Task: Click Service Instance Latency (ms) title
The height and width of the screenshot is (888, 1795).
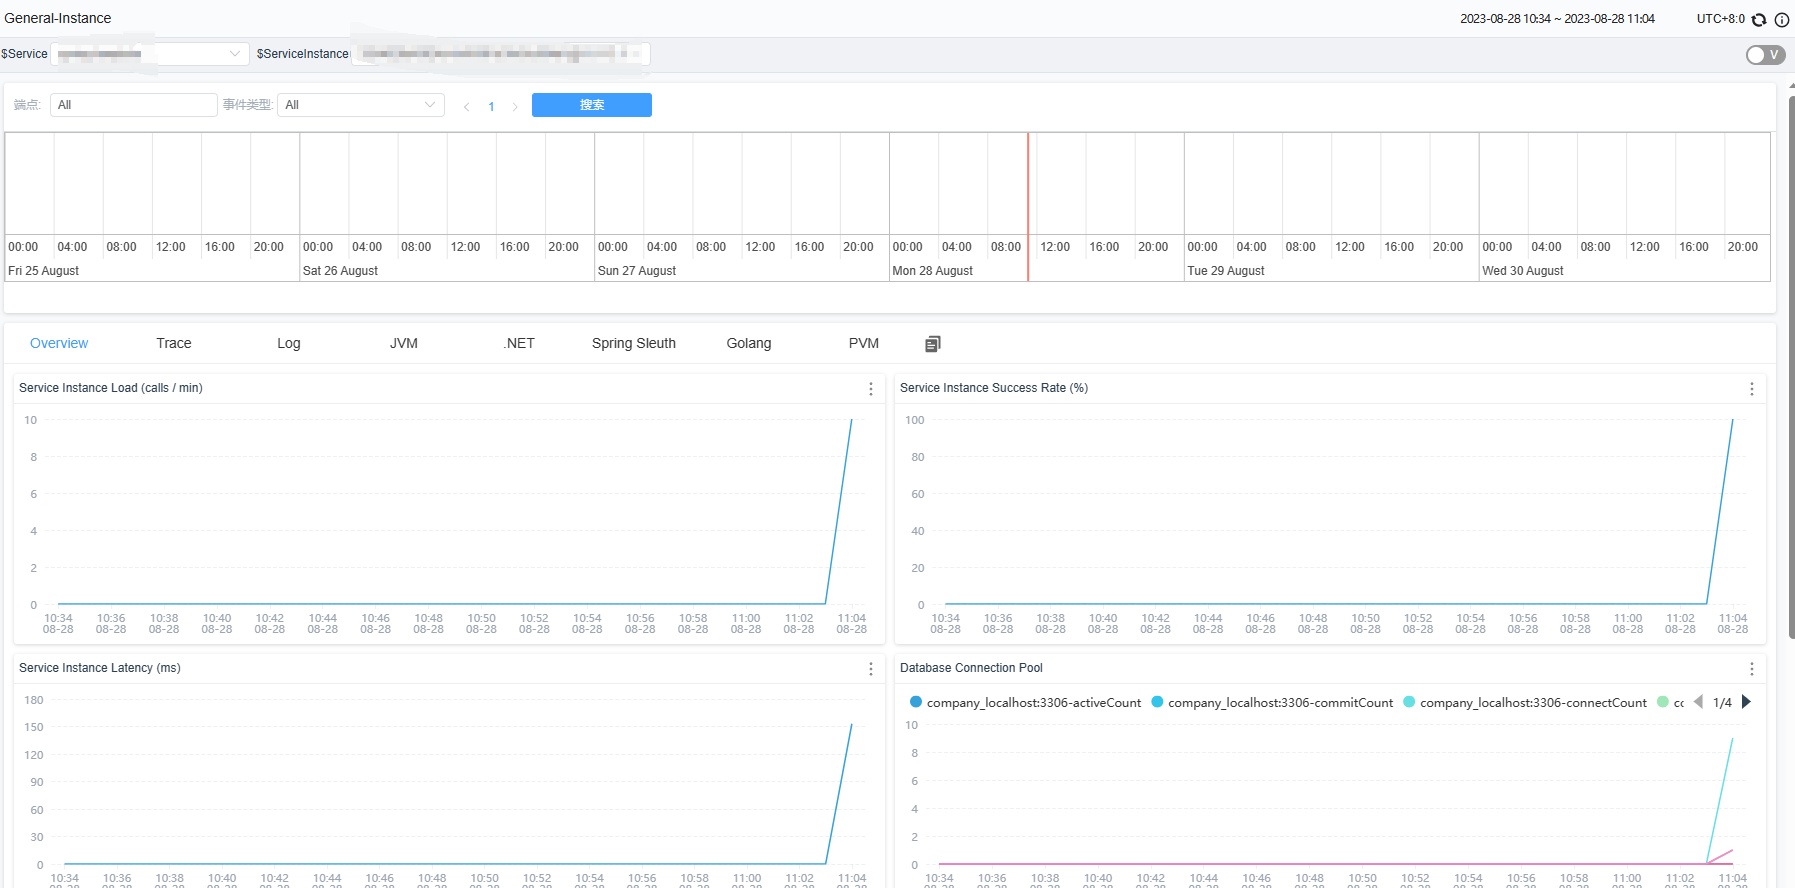Action: pos(100,668)
